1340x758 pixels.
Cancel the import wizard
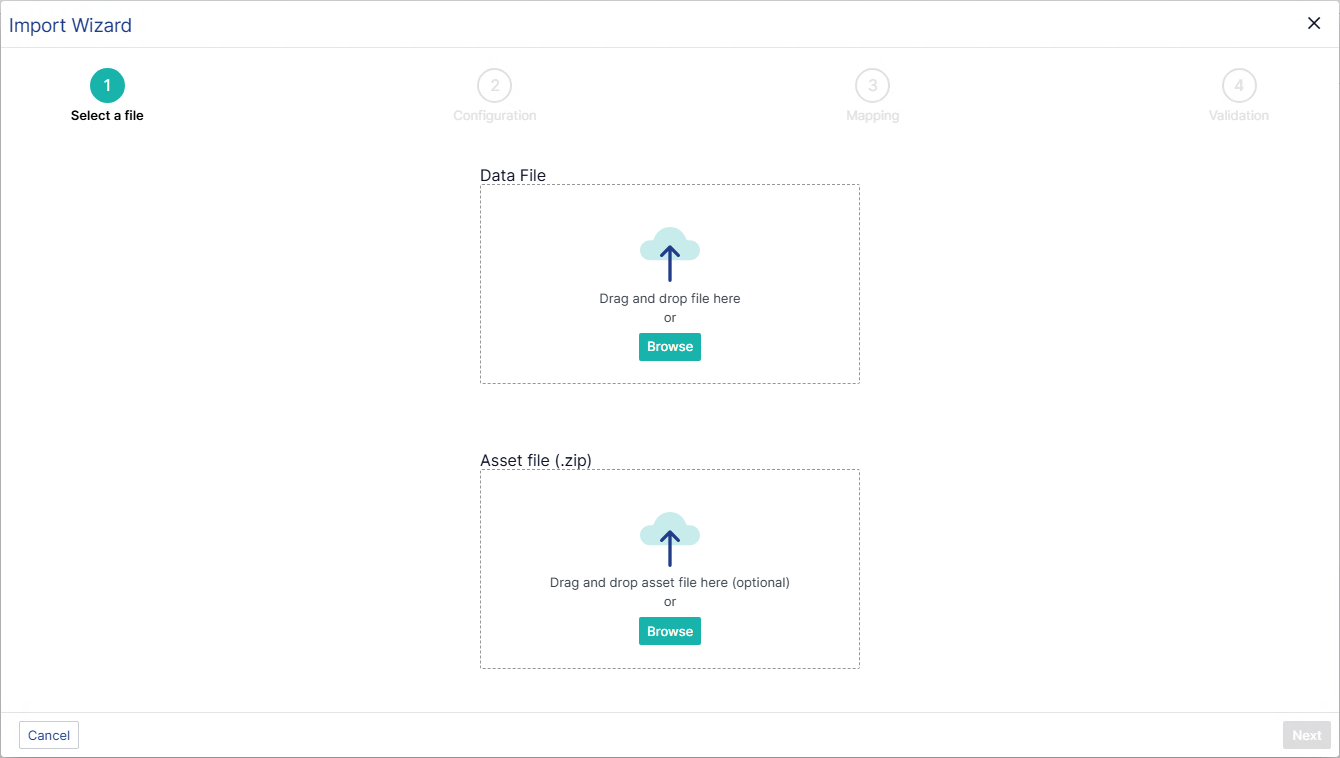tap(49, 735)
